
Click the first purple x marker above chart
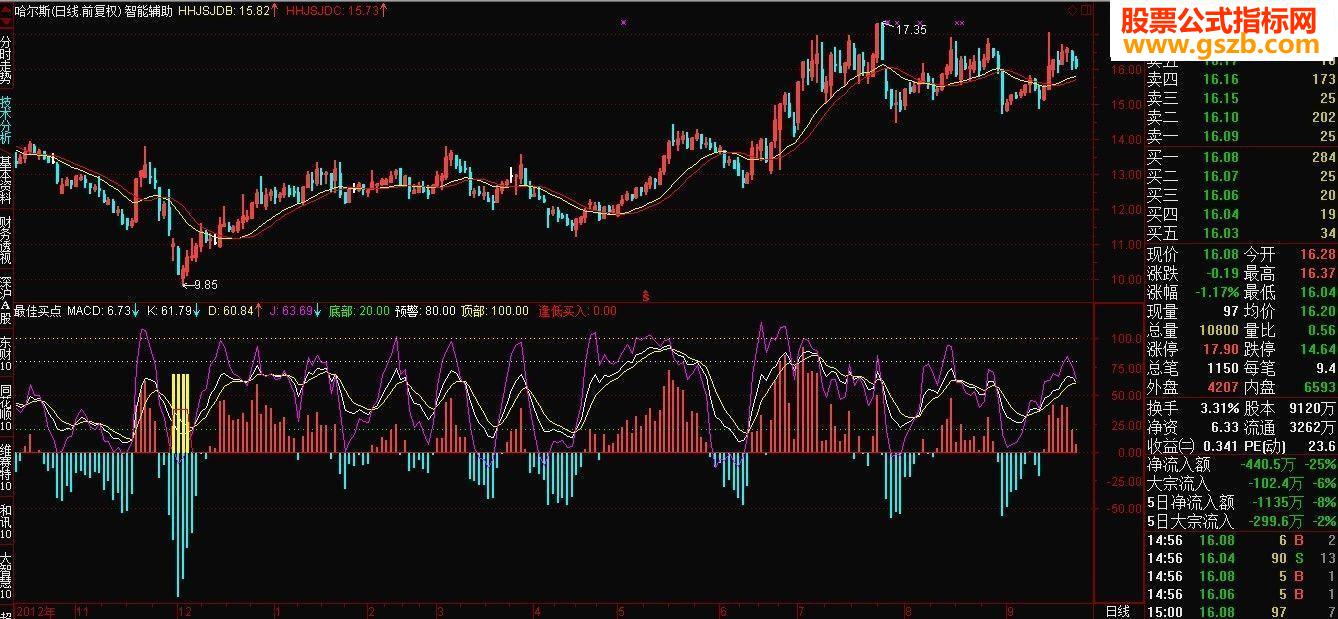coord(624,22)
